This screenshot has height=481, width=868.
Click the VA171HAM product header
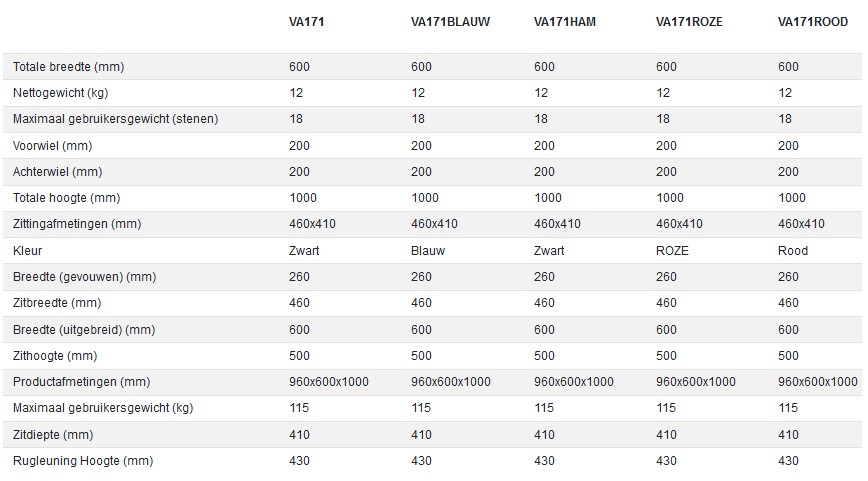coord(565,22)
